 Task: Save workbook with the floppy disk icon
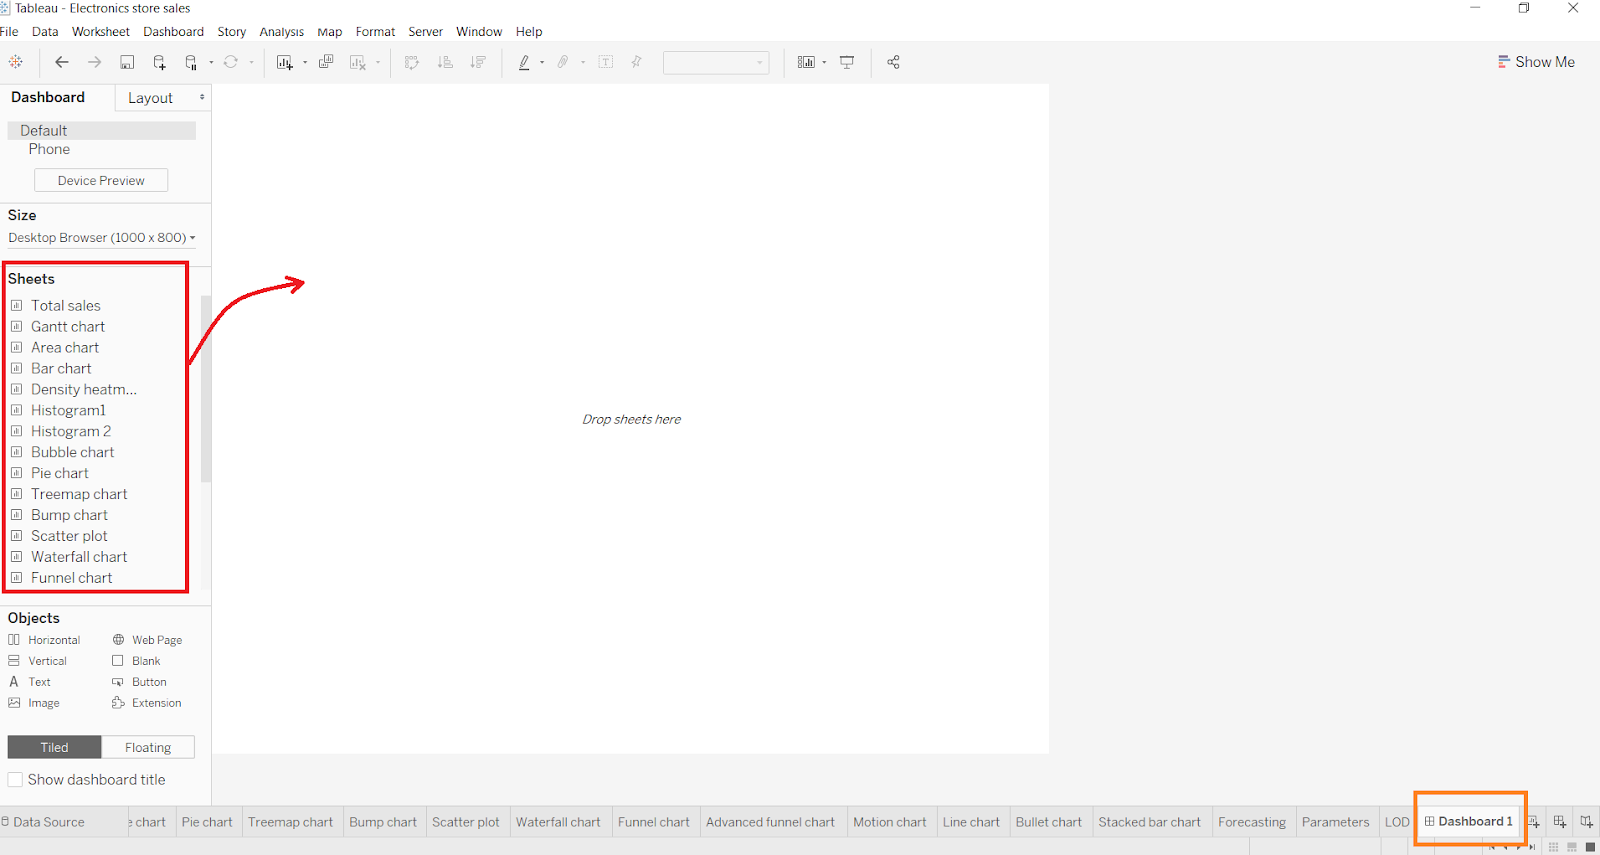coord(127,62)
